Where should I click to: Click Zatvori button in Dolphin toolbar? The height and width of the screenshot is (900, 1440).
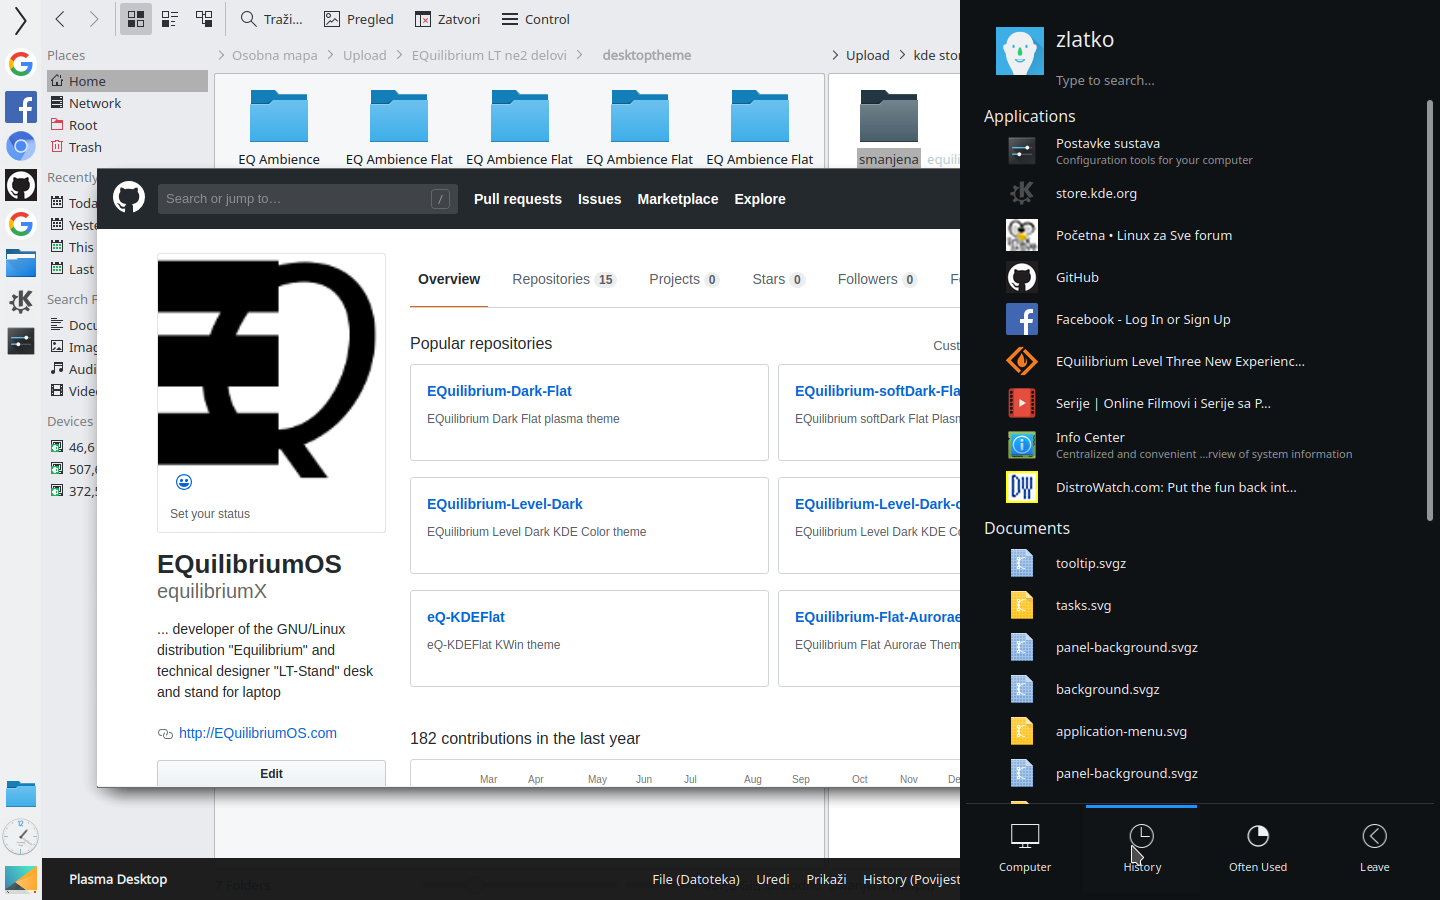(447, 19)
